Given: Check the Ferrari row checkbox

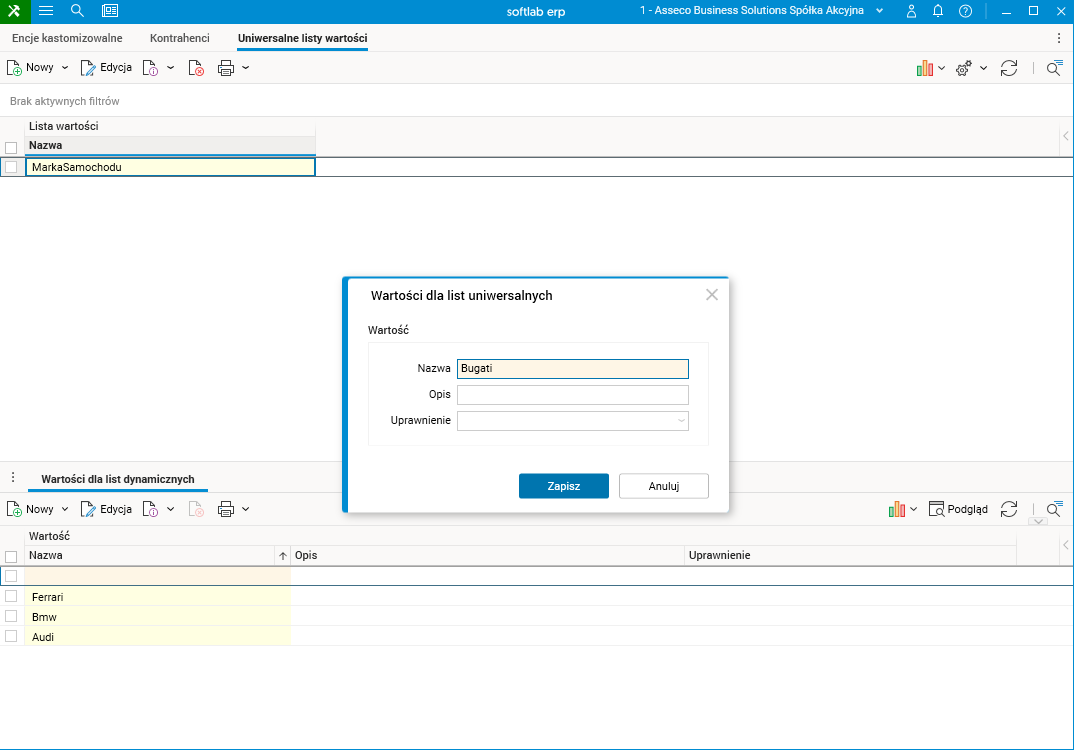Looking at the screenshot, I should click(x=11, y=596).
